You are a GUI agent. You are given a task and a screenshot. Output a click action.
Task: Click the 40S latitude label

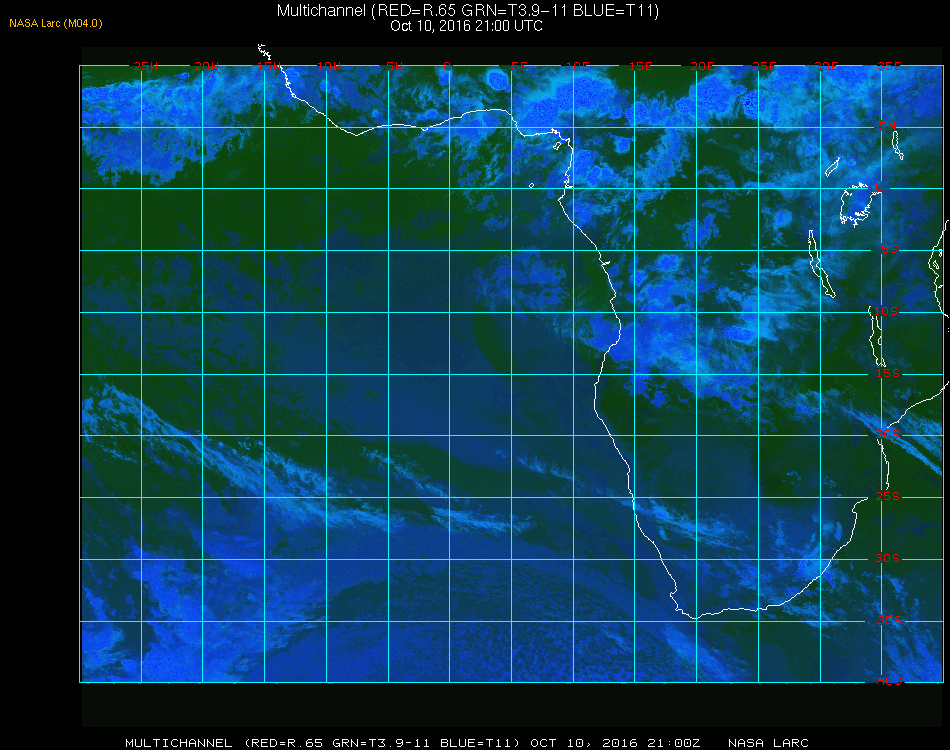(889, 681)
